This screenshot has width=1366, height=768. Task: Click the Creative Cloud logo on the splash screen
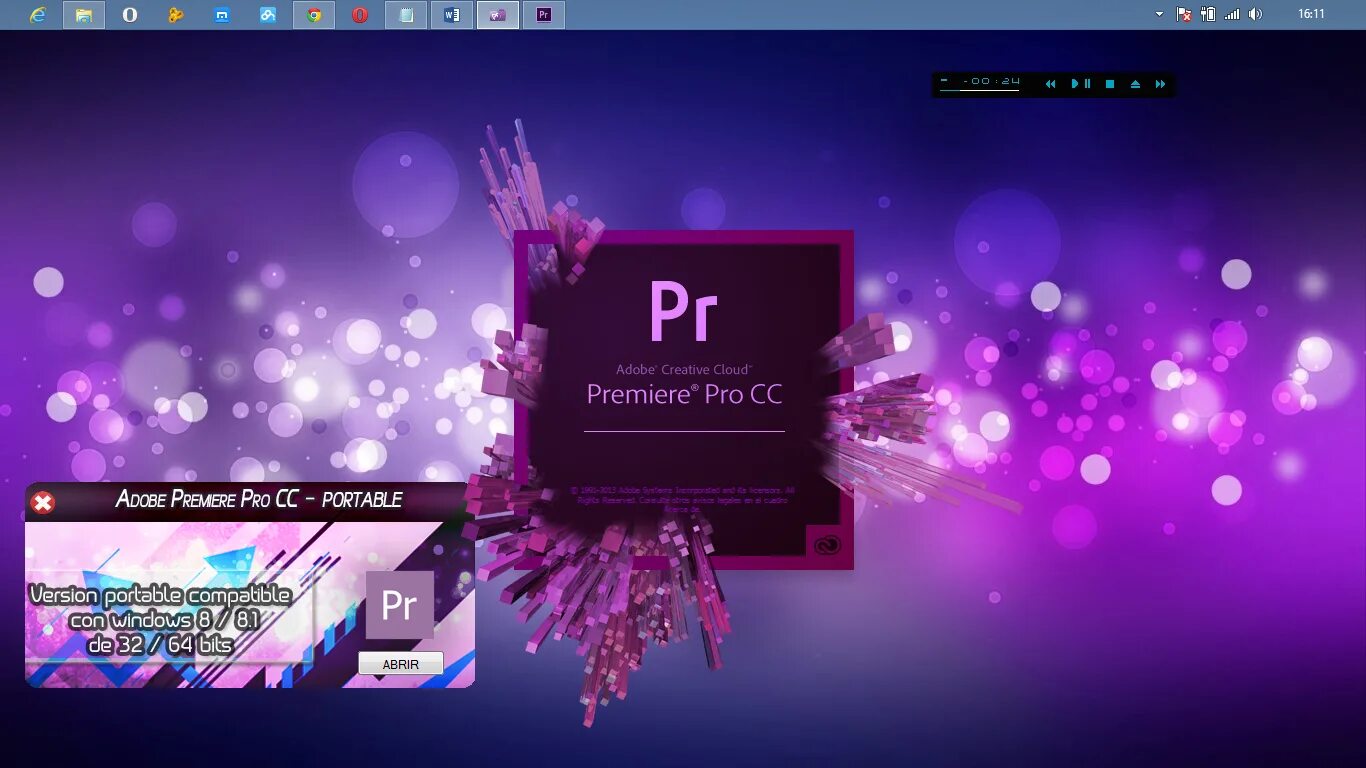(828, 544)
